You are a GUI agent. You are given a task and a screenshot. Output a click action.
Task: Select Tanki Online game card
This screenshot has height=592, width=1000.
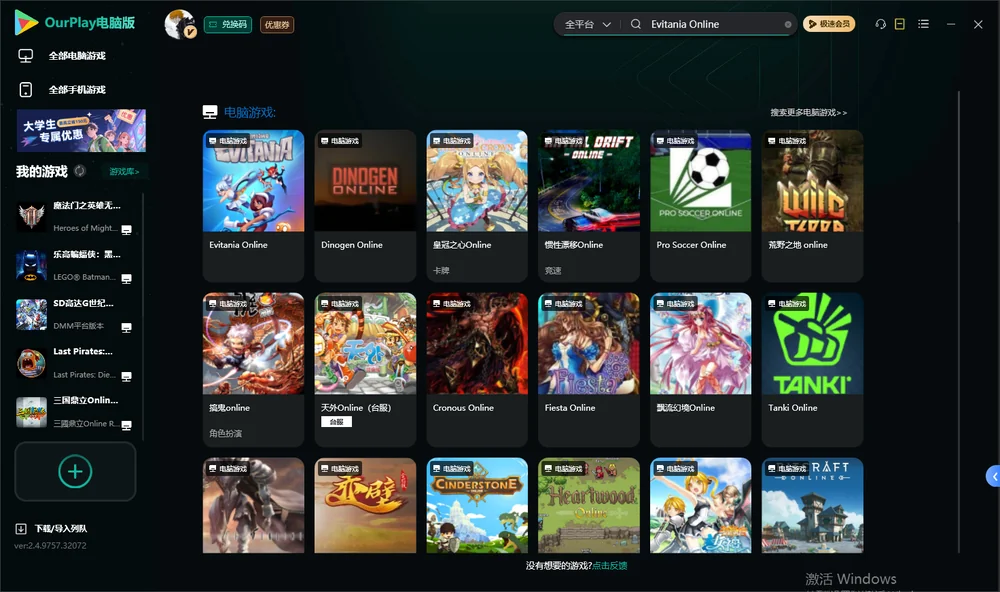812,369
